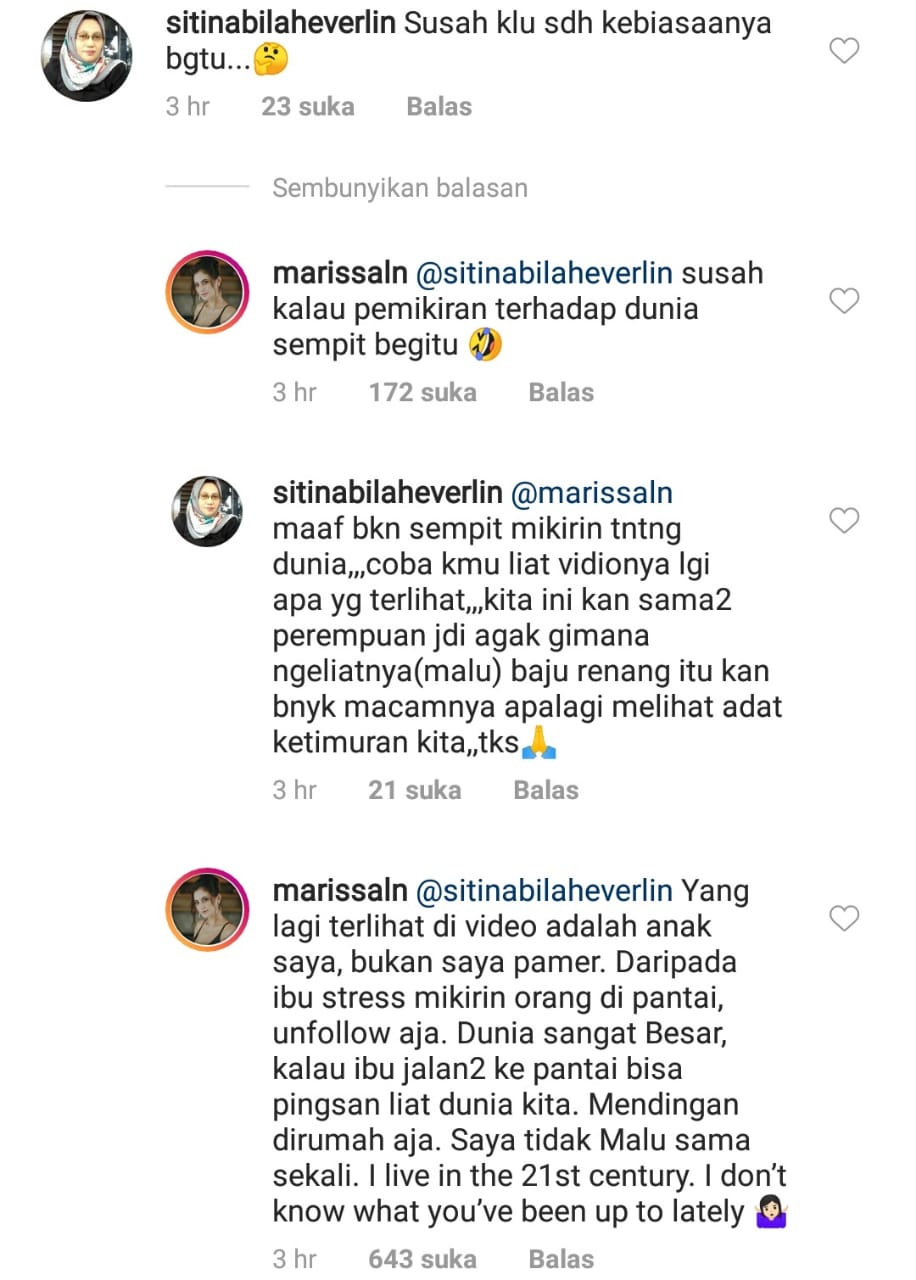View likes list for '21 suka'
Image resolution: width=916 pixels, height=1280 pixels.
point(414,790)
